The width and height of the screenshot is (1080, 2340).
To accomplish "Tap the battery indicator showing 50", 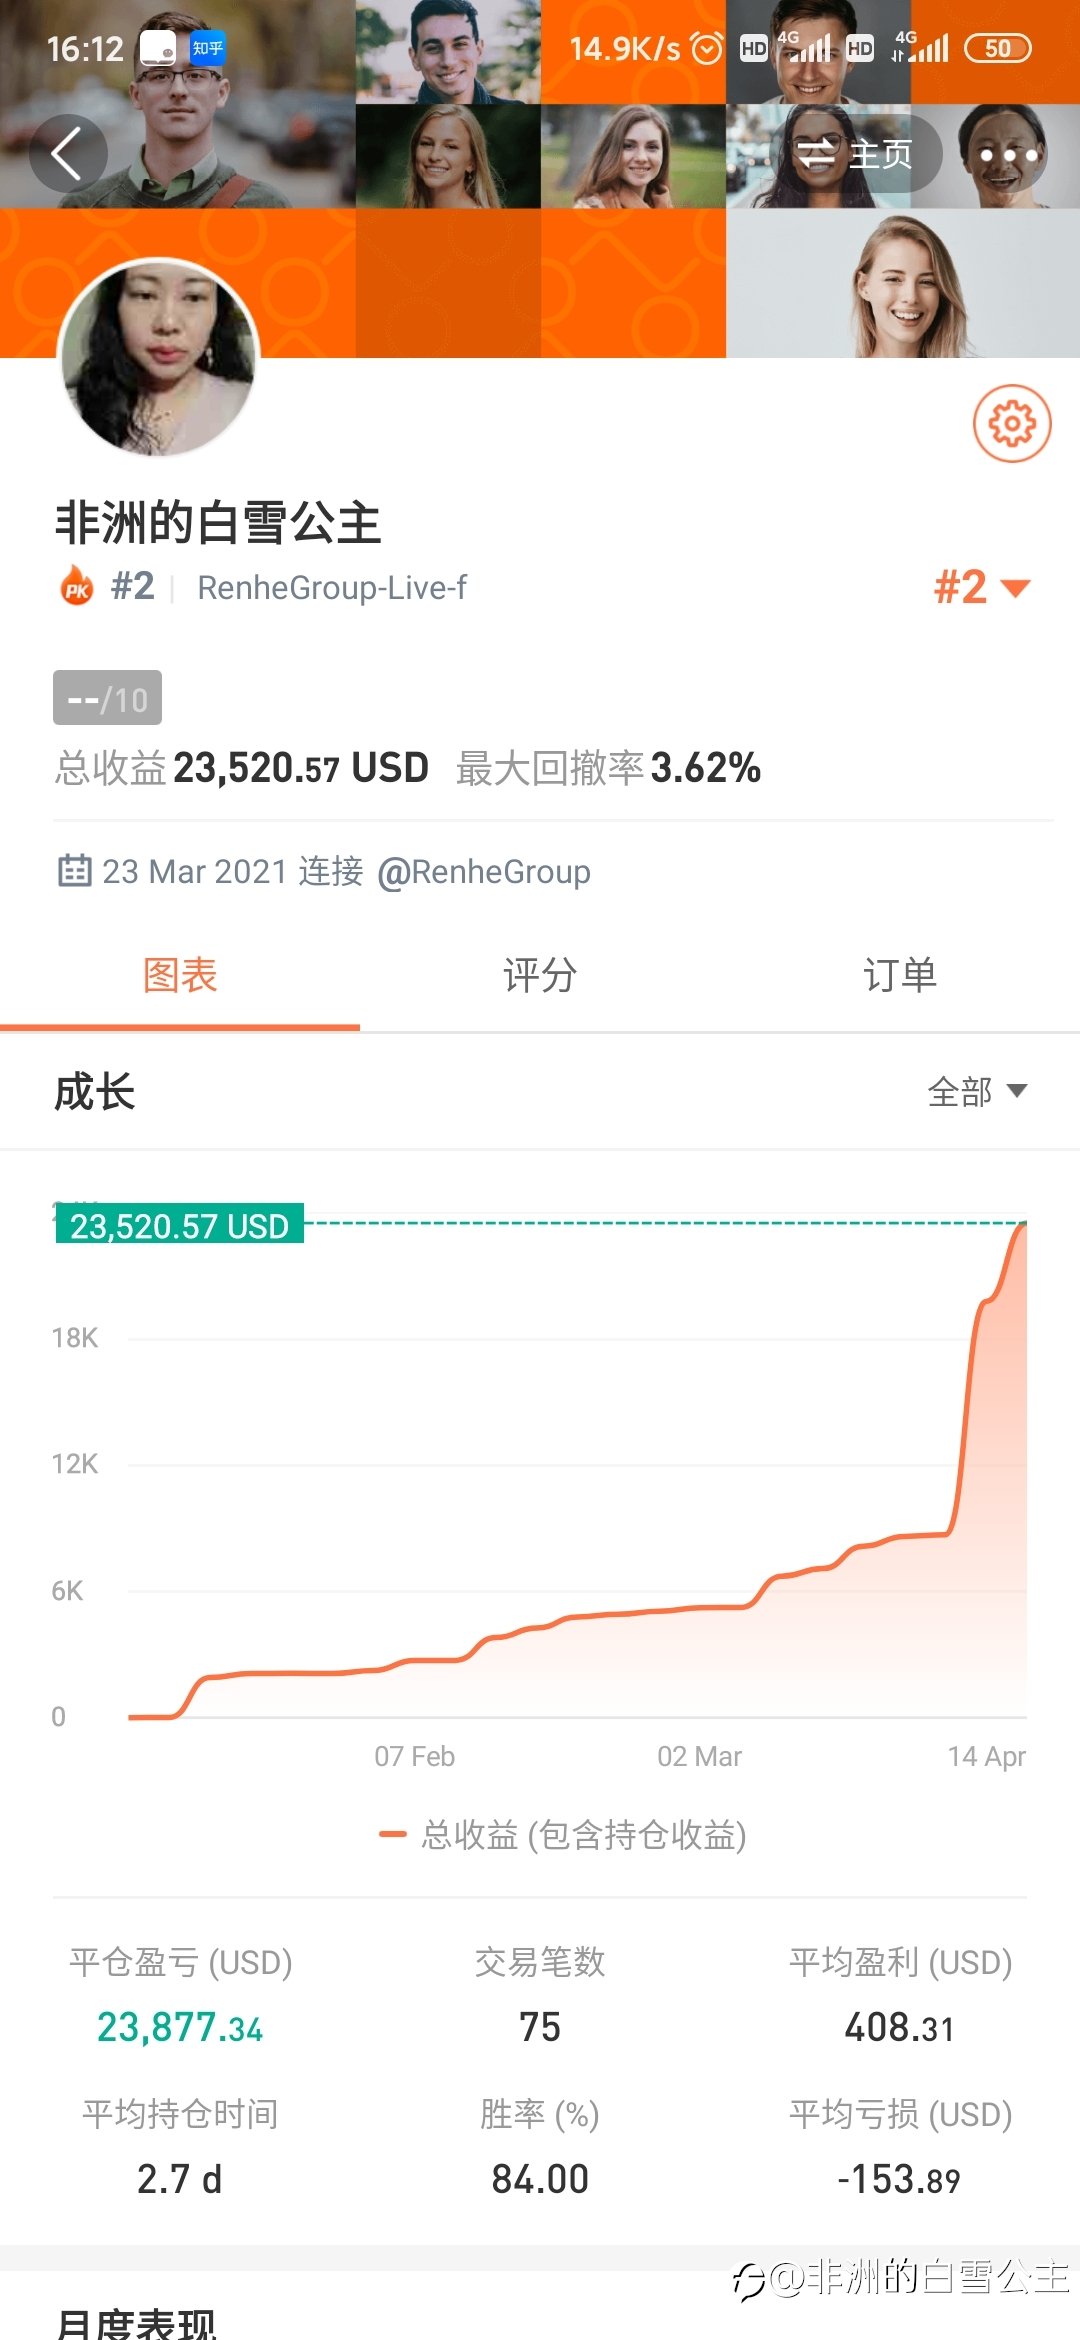I will 997,48.
